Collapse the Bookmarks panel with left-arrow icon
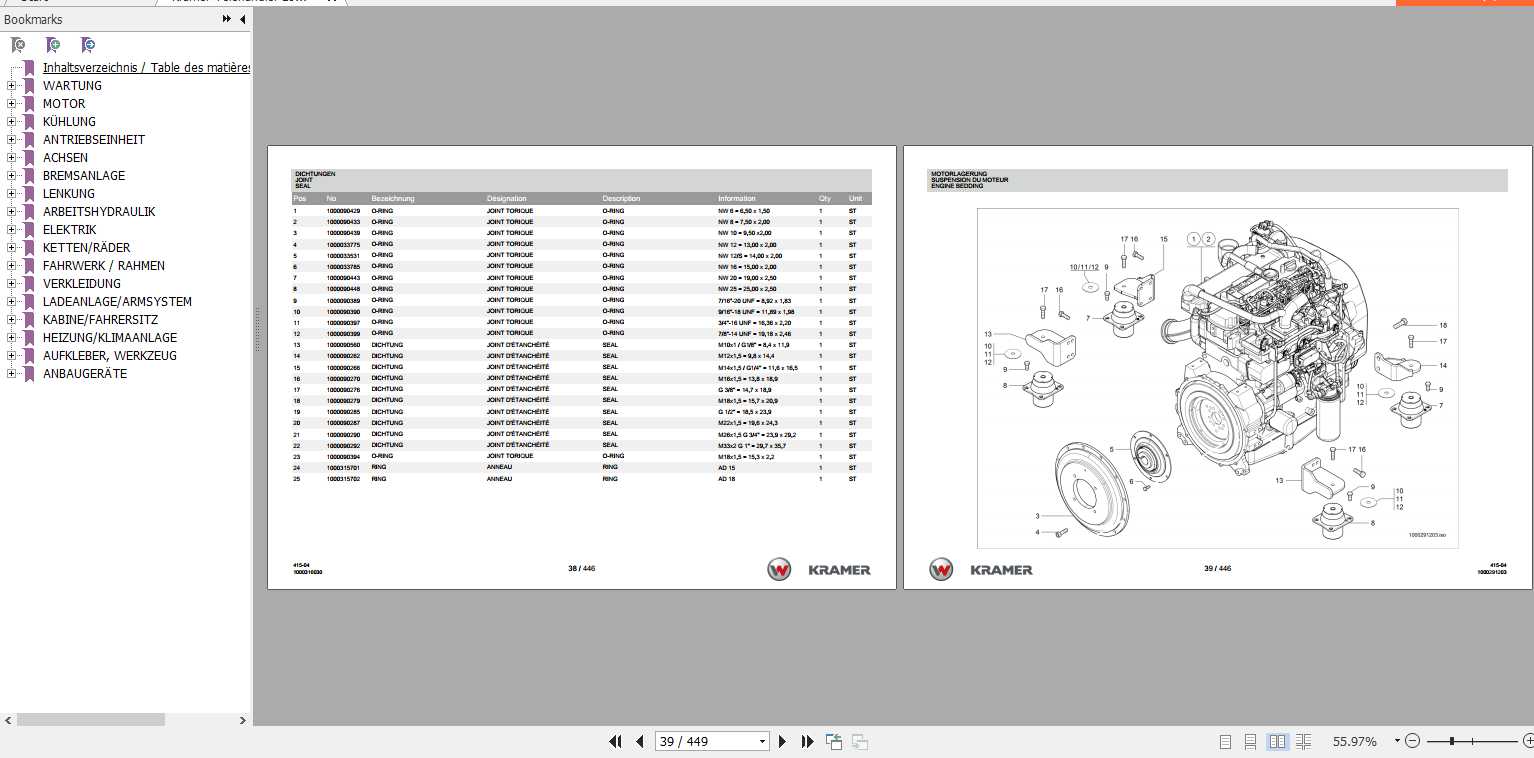The image size is (1534, 758). click(x=242, y=19)
